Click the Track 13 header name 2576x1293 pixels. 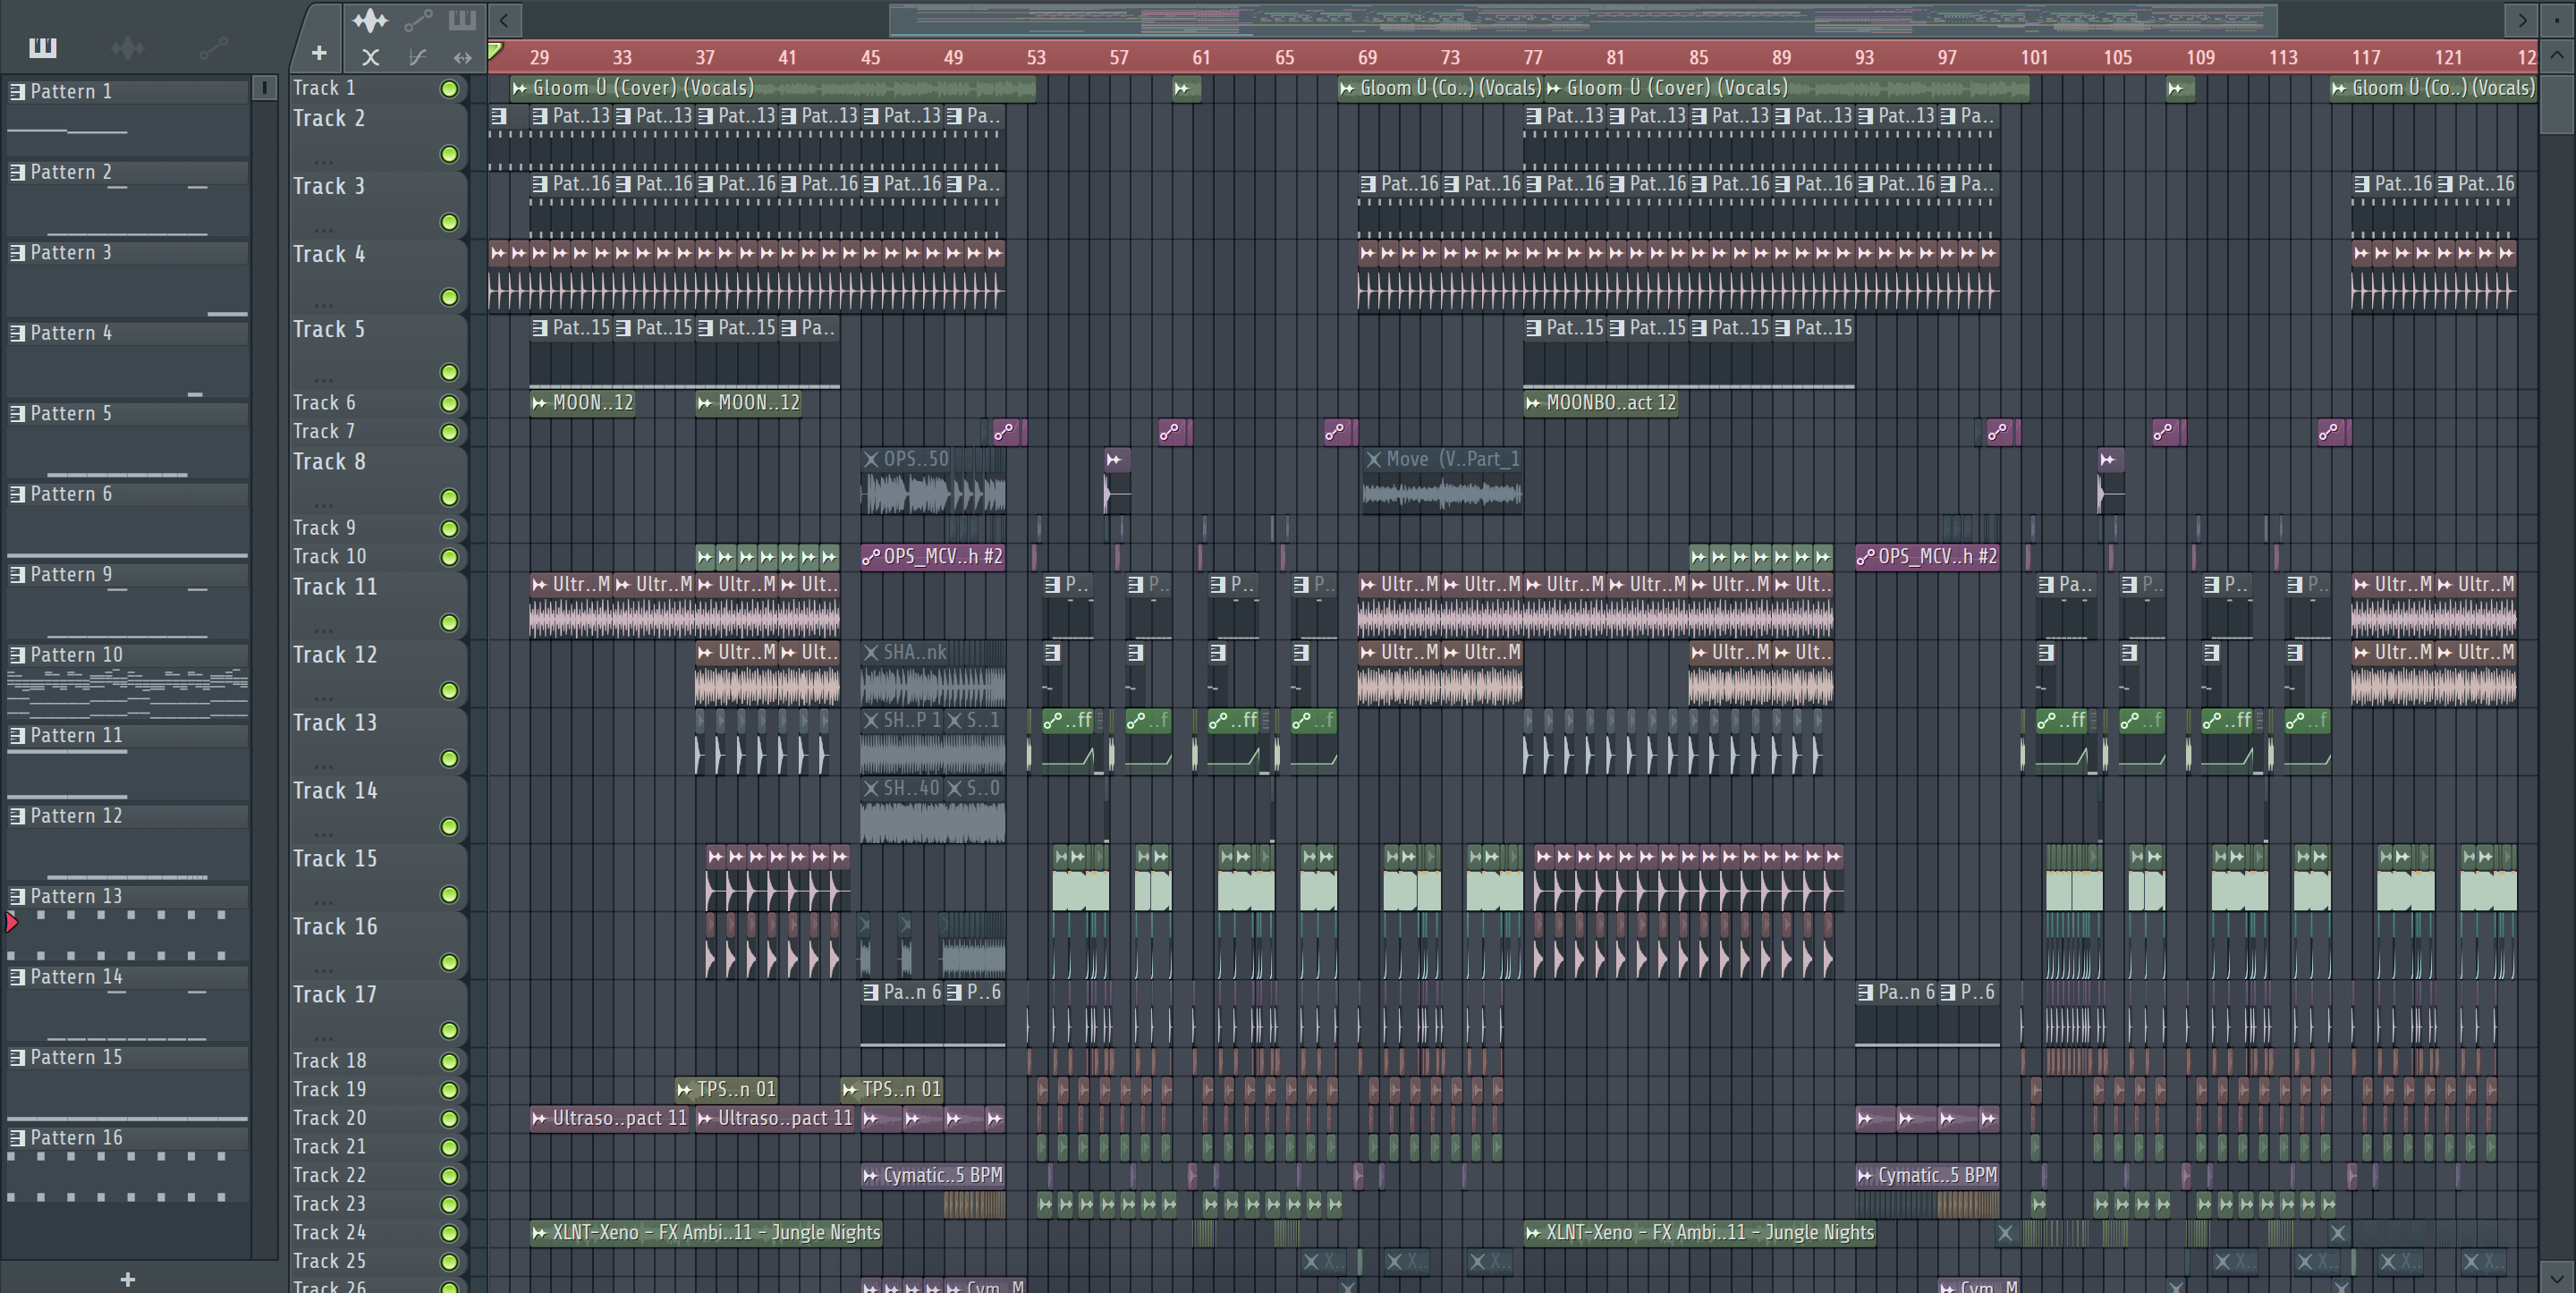click(x=335, y=723)
